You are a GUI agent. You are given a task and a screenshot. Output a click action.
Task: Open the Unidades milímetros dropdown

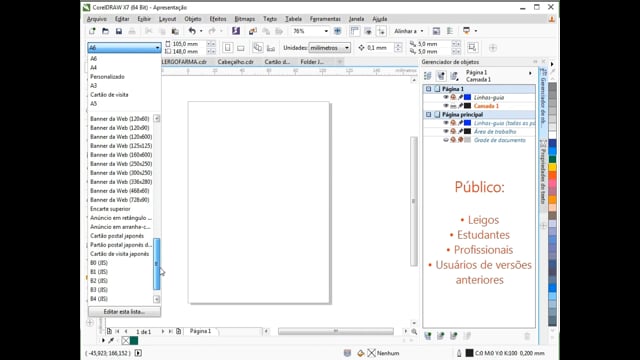tap(330, 48)
